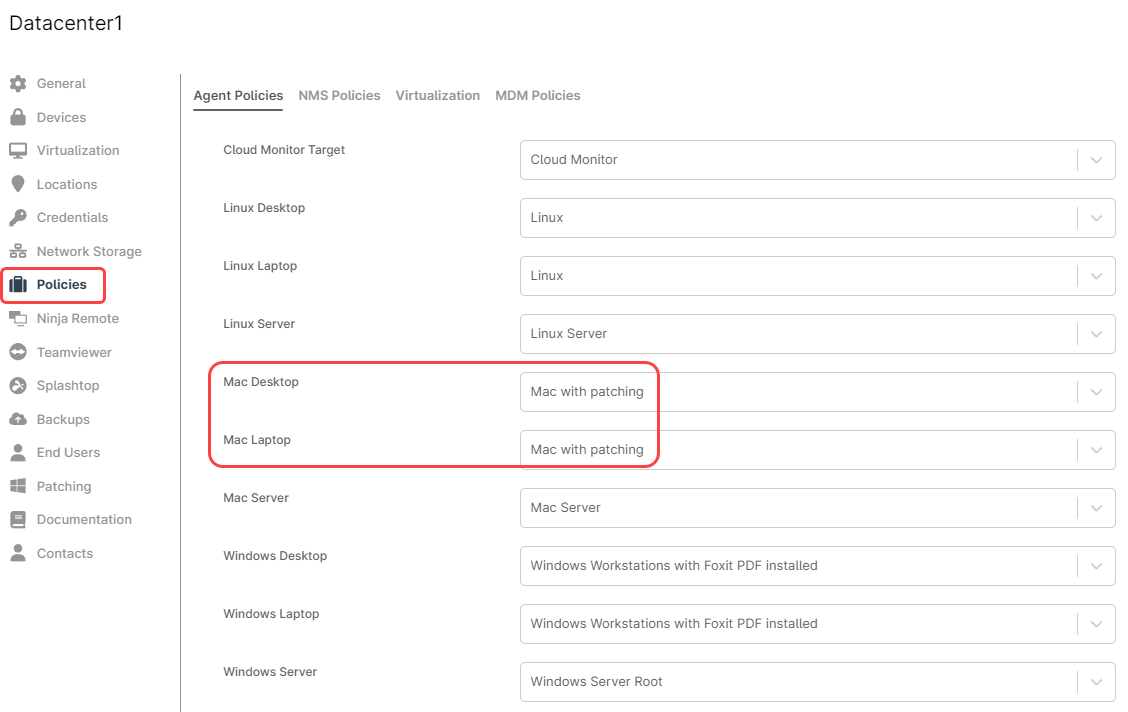Switch to the MDM Policies tab

point(537,96)
